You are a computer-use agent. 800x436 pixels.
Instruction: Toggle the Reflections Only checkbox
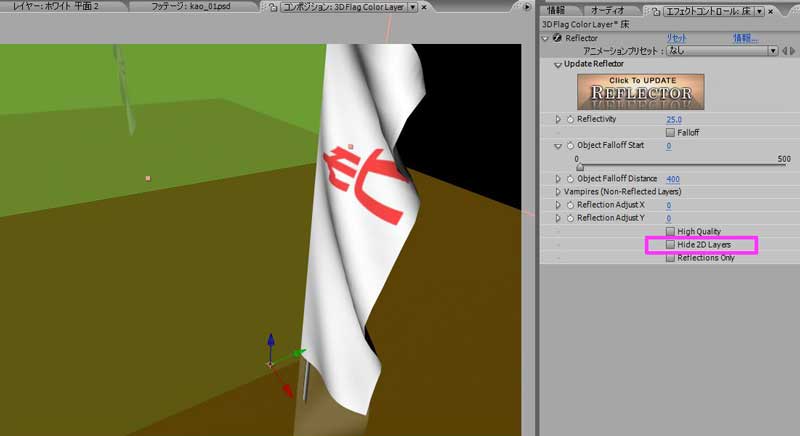click(670, 258)
